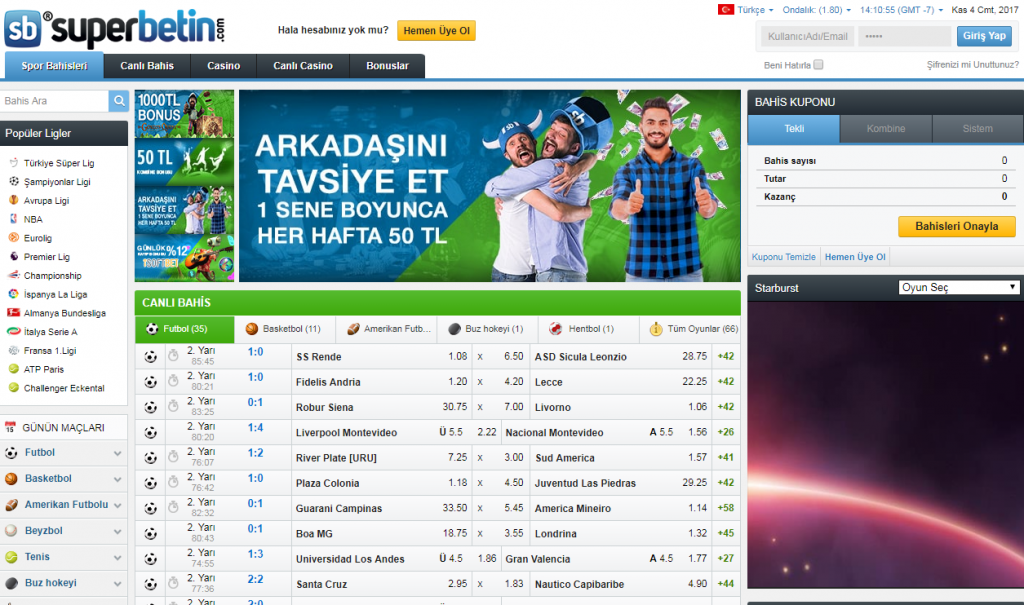Go to the Canlı Bahis menu
The height and width of the screenshot is (605, 1024).
(147, 66)
